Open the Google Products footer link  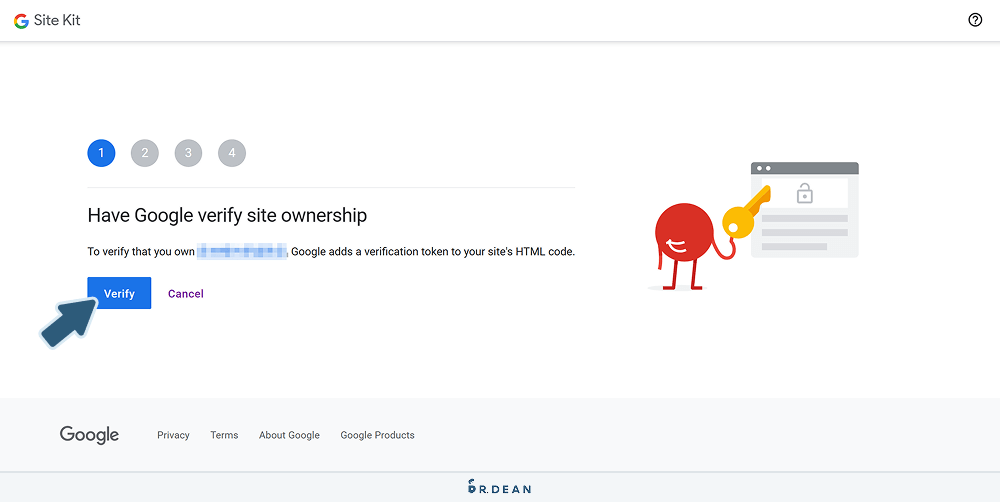(378, 435)
